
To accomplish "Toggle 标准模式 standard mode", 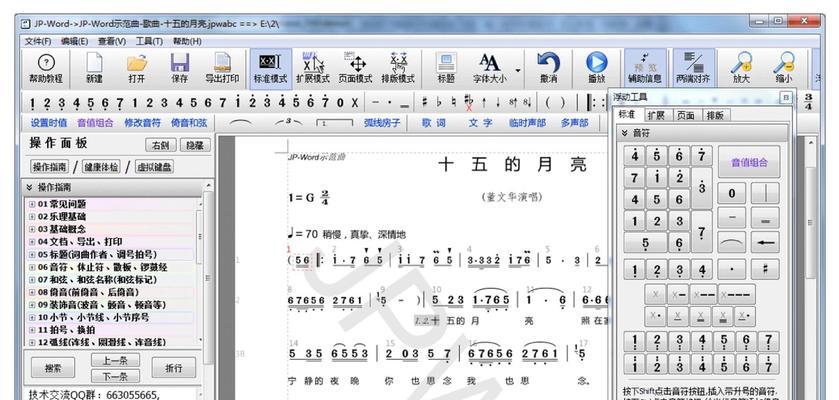I will point(270,68).
